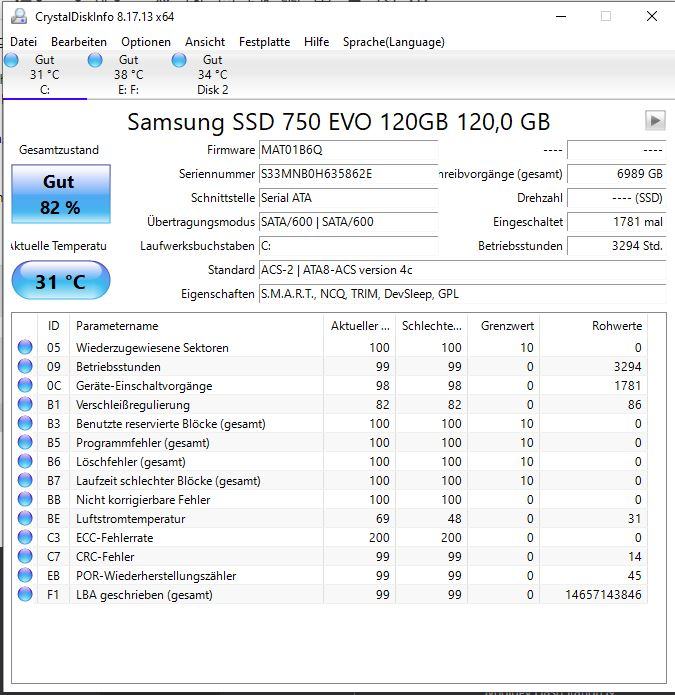
Task: Click status icon of 09 Betriebsstunden row
Action: click(25, 366)
